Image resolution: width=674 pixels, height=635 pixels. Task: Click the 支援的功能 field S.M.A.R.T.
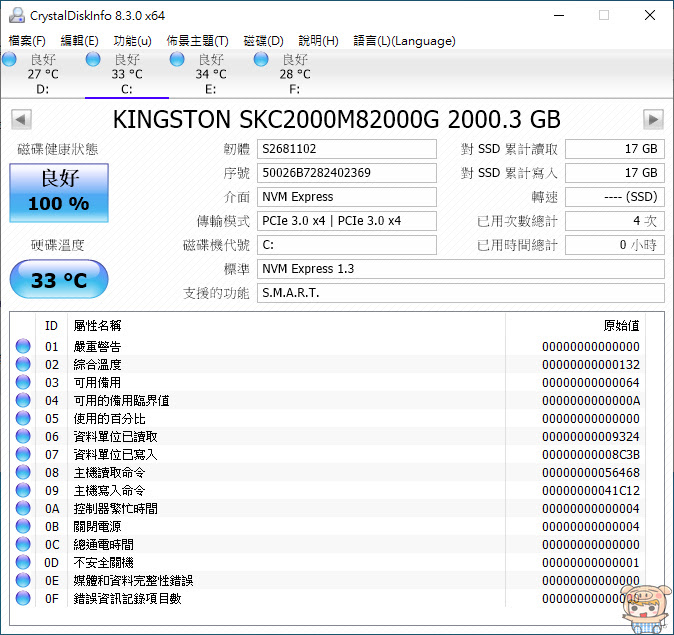(461, 293)
